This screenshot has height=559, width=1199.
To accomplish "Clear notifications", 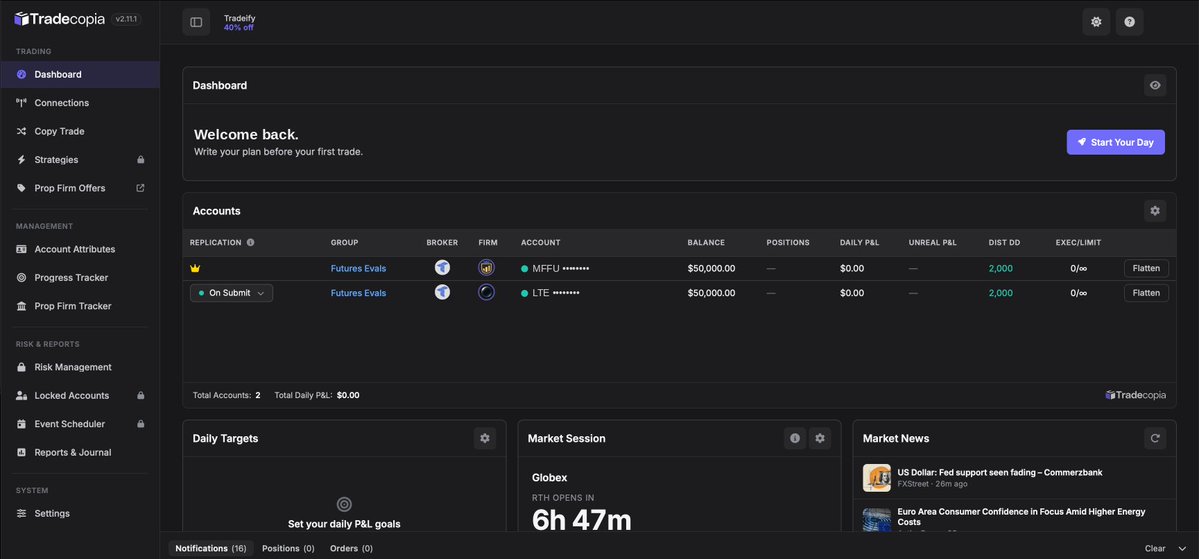I will 1155,548.
